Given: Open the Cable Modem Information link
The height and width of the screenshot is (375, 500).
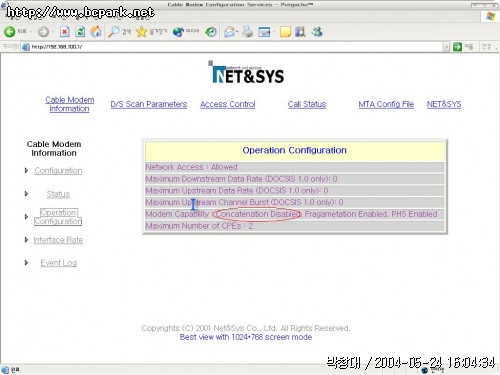Looking at the screenshot, I should coord(70,104).
